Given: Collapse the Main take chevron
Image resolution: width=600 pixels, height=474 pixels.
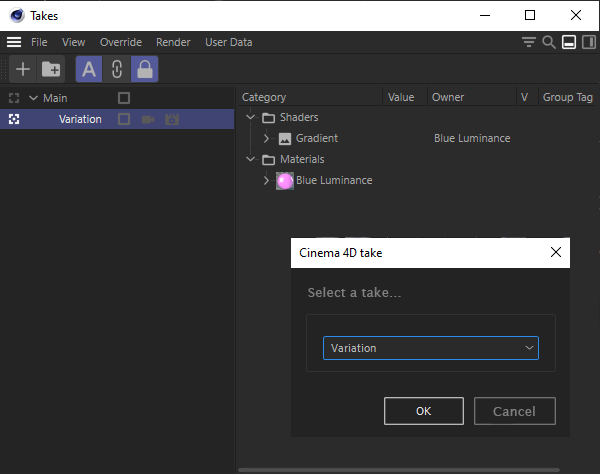Looking at the screenshot, I should tap(33, 98).
